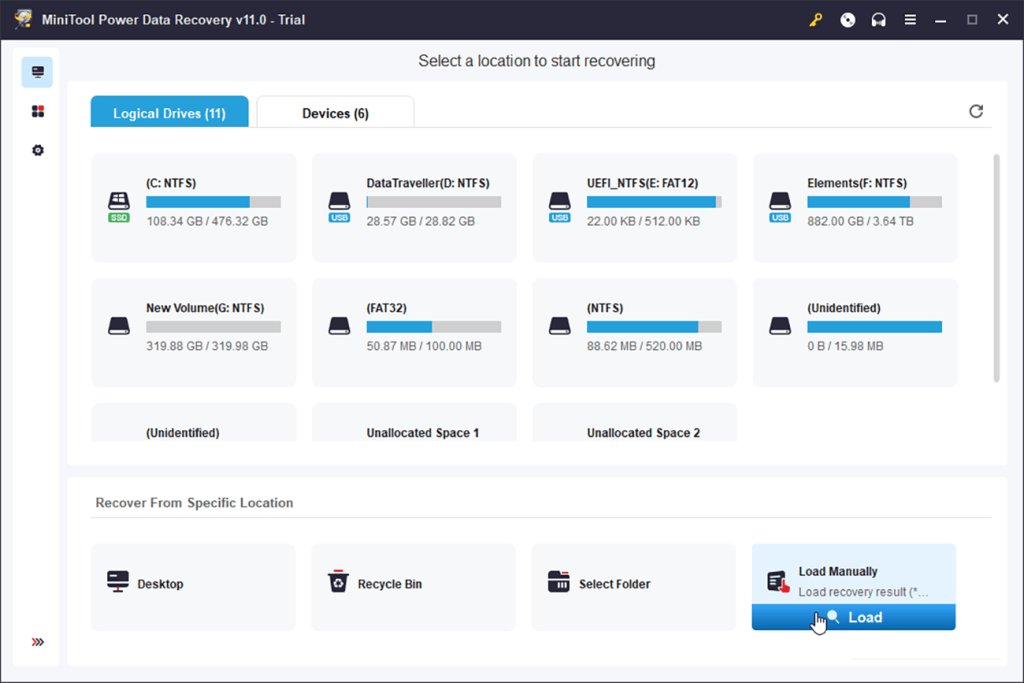Select the (FAT32) partition label

[387, 308]
